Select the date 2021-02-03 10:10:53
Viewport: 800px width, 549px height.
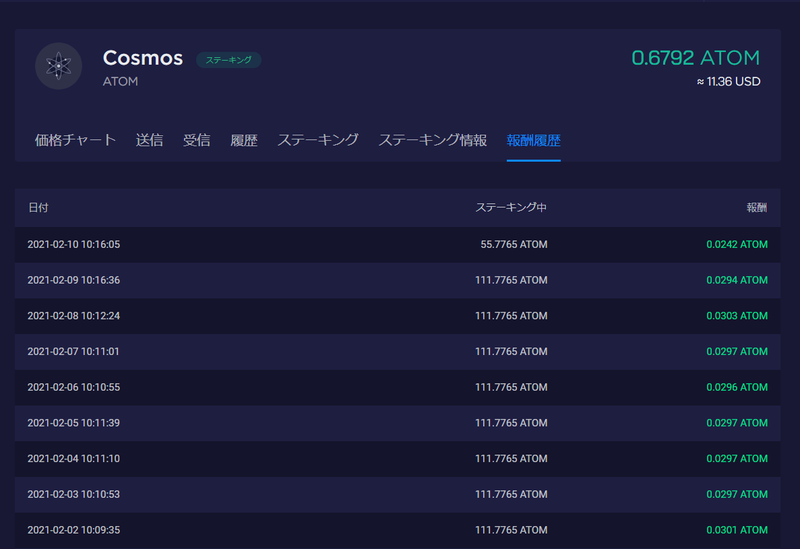(x=74, y=494)
